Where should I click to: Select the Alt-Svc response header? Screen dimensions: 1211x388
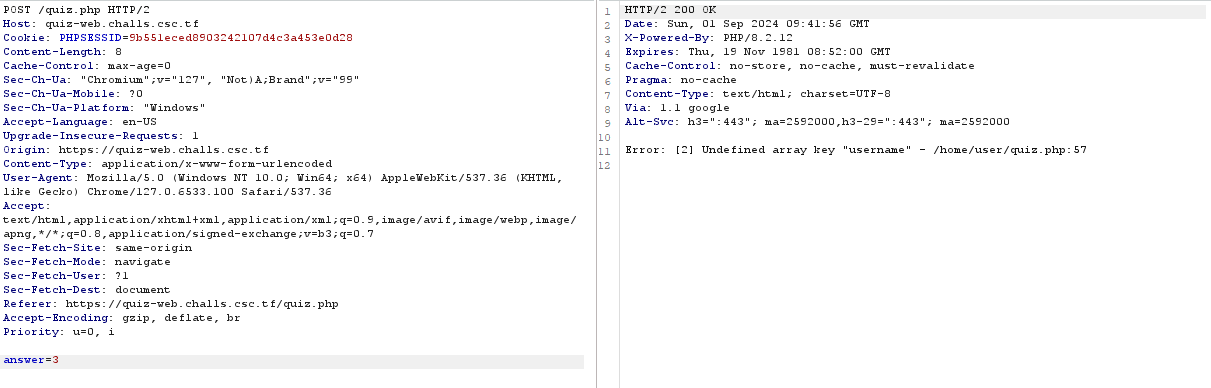coord(817,121)
